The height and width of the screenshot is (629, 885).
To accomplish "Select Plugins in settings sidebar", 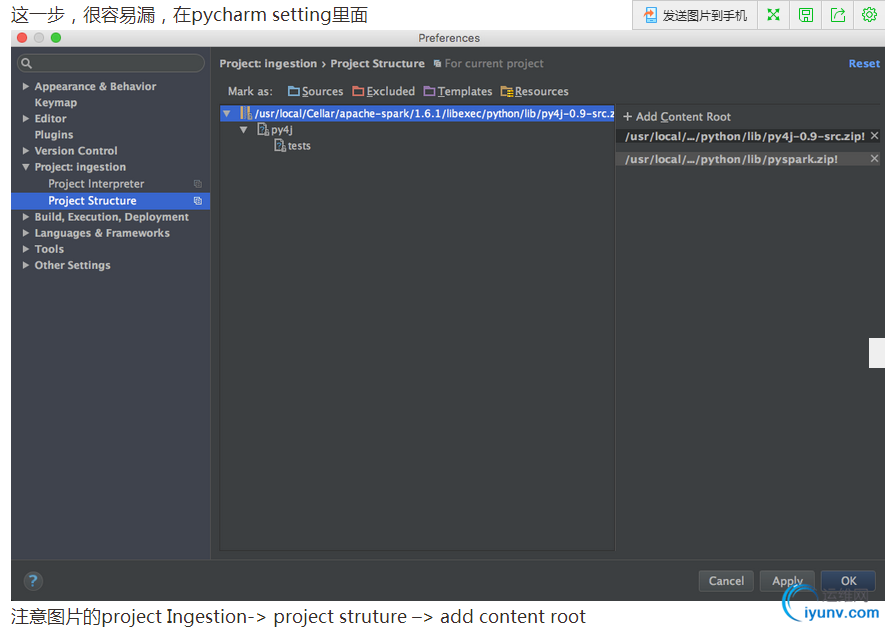I will (x=54, y=135).
